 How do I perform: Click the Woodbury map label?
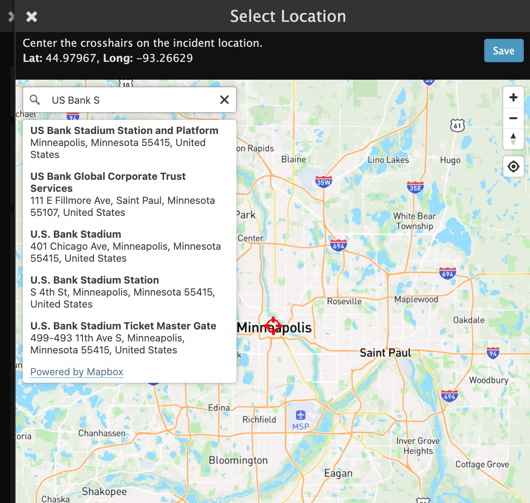point(488,380)
